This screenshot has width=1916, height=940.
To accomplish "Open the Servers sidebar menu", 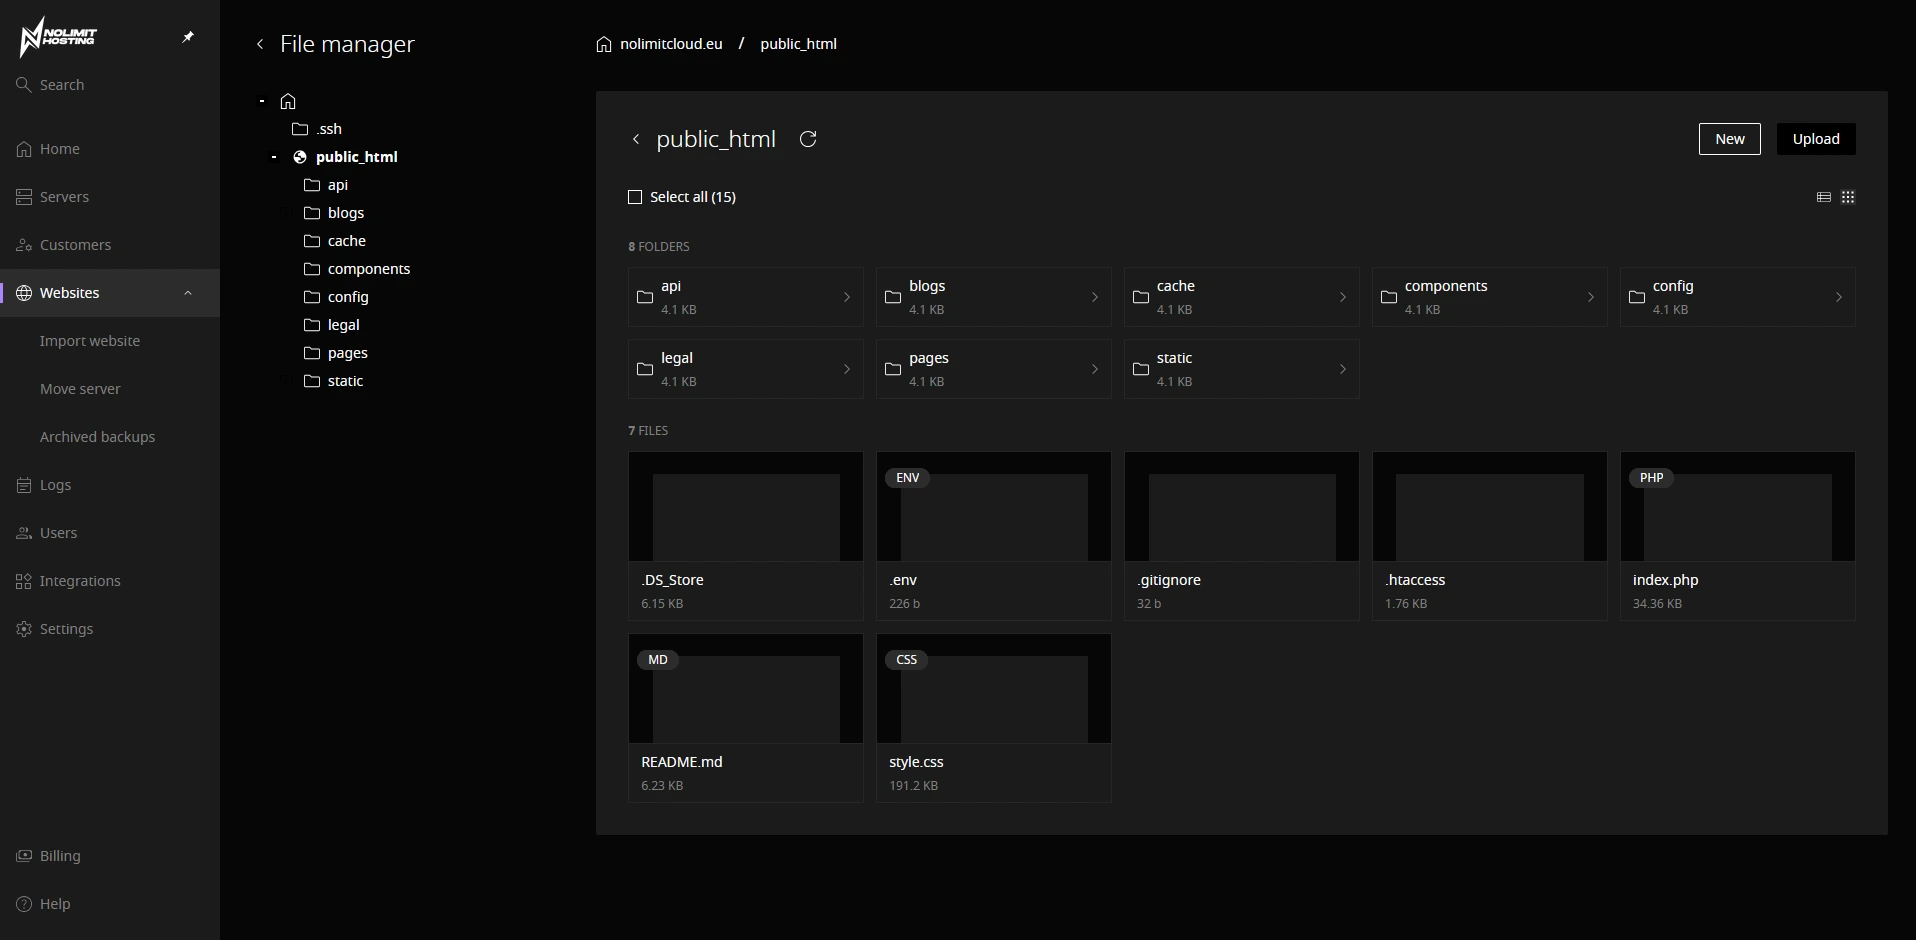I will (x=110, y=197).
